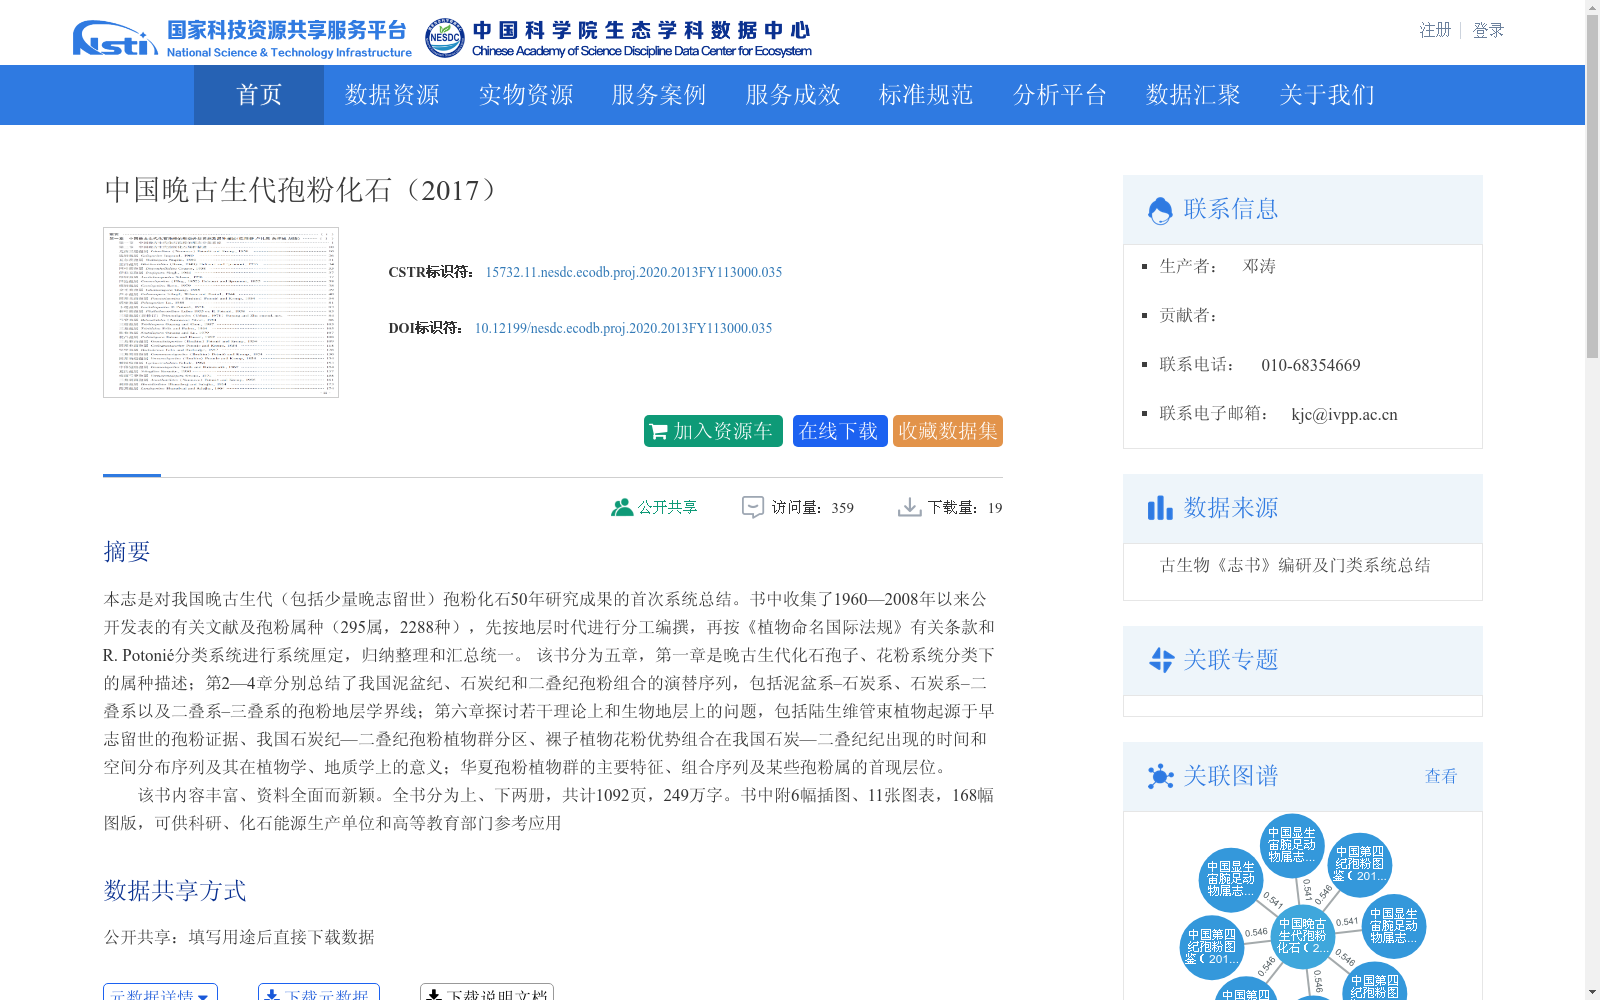The height and width of the screenshot is (1000, 1600).
Task: Click the 下载量 download icon
Action: pyautogui.click(x=910, y=507)
